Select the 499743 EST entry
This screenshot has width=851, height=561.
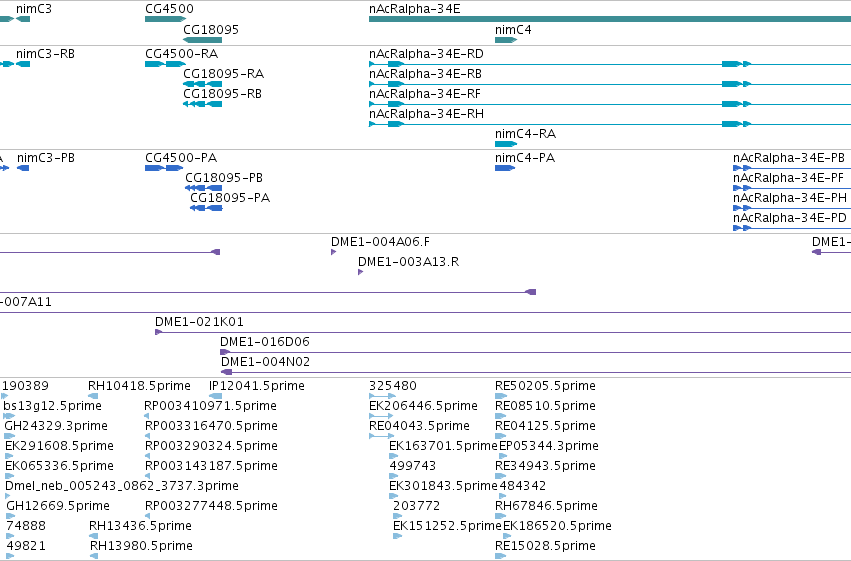click(x=413, y=466)
